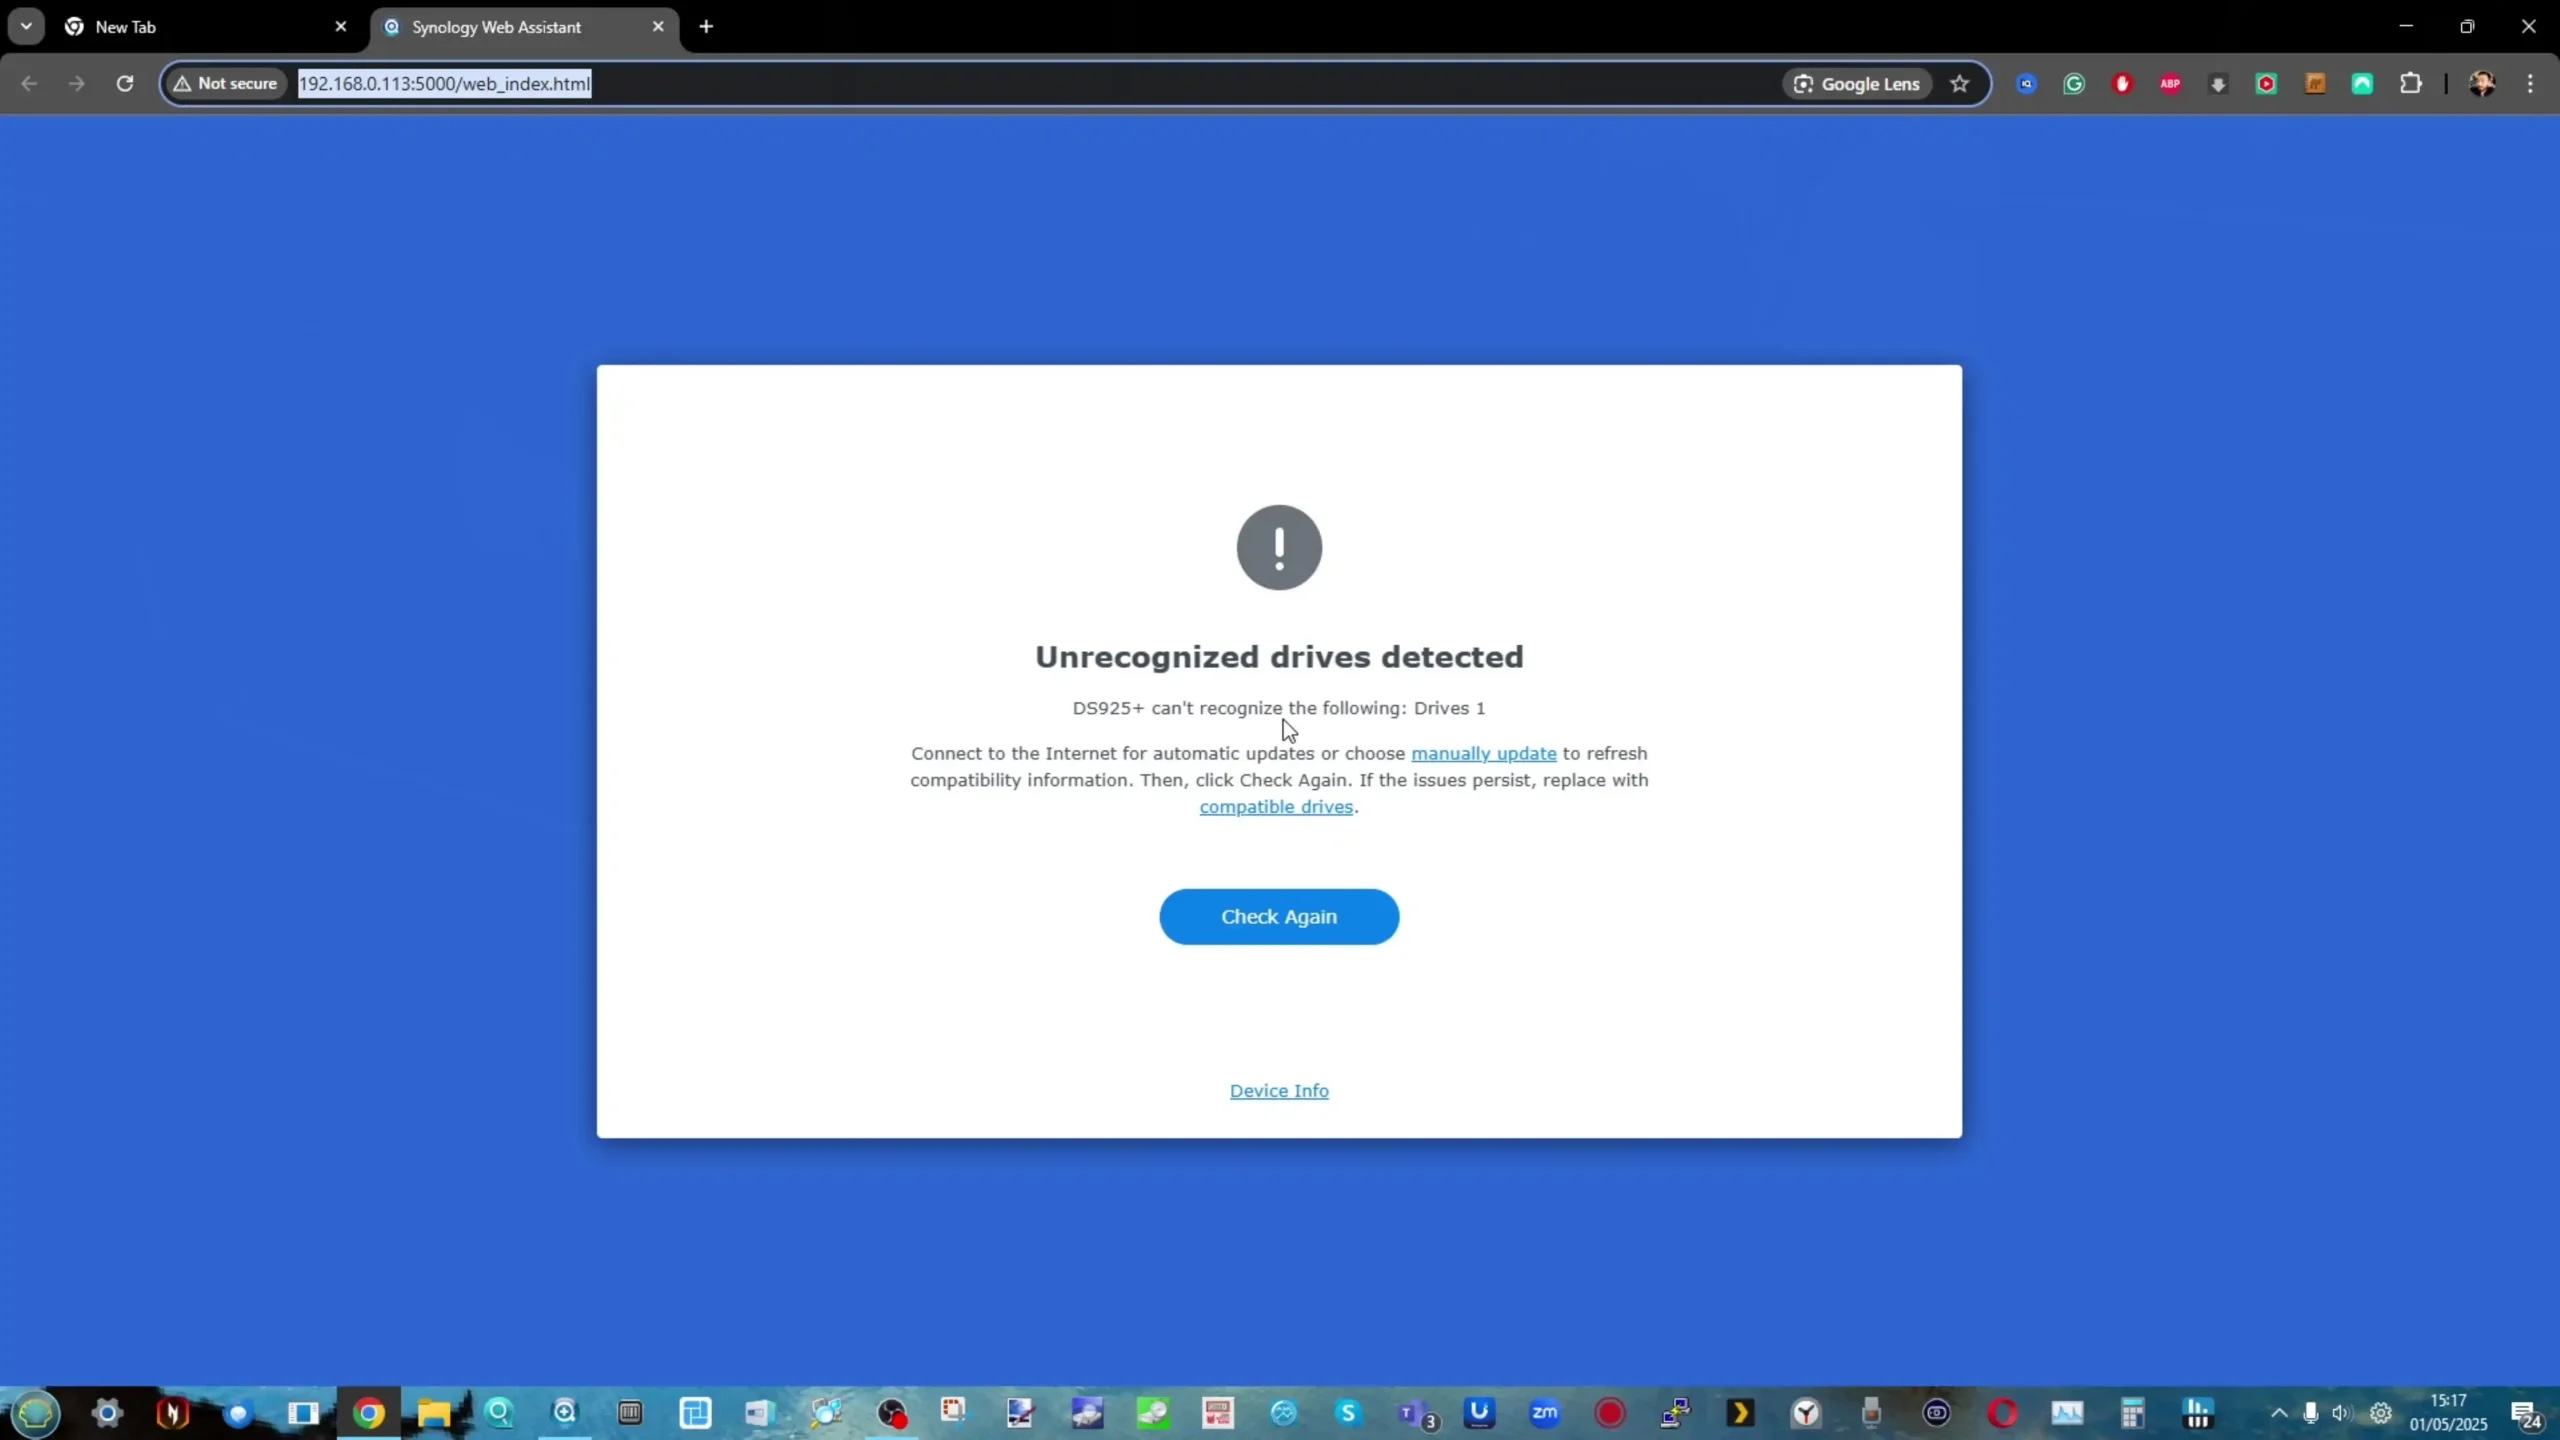Screen dimensions: 2560x1440
Task: Search the page with Google Lens
Action: pyautogui.click(x=1856, y=84)
